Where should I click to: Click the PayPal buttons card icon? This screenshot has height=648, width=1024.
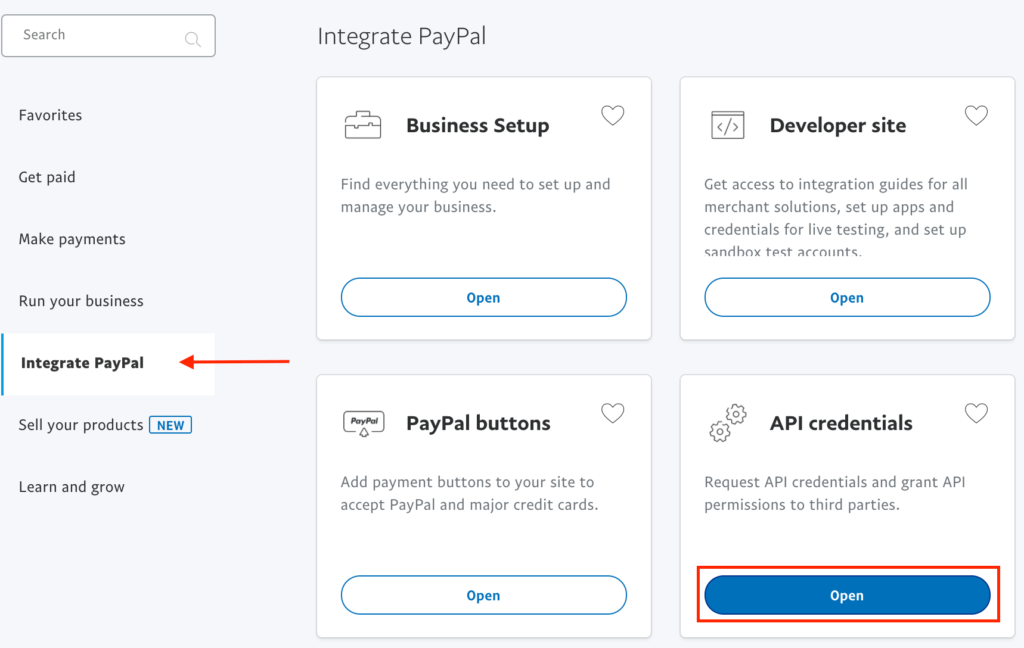pyautogui.click(x=364, y=423)
